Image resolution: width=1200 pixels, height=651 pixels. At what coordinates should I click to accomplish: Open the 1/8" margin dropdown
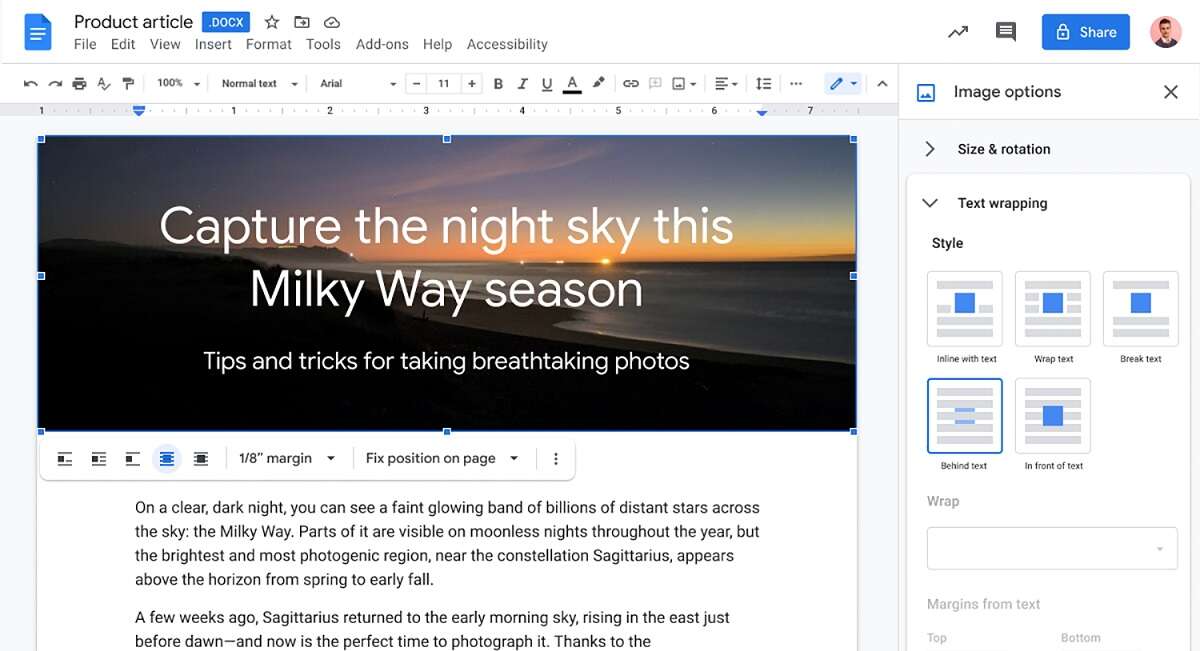(287, 459)
